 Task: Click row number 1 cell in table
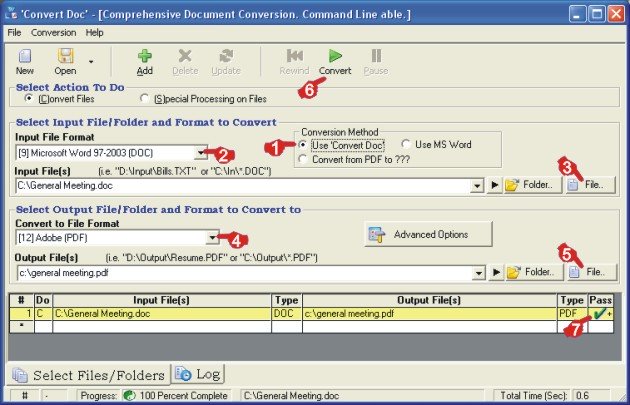tap(22, 314)
